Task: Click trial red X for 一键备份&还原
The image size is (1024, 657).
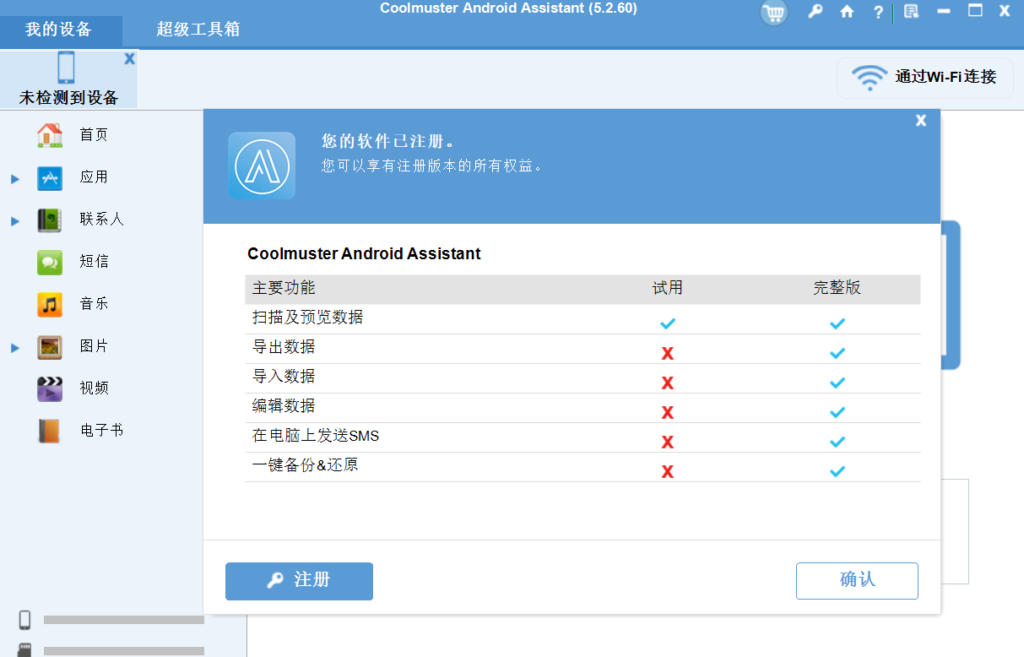Action: (667, 472)
